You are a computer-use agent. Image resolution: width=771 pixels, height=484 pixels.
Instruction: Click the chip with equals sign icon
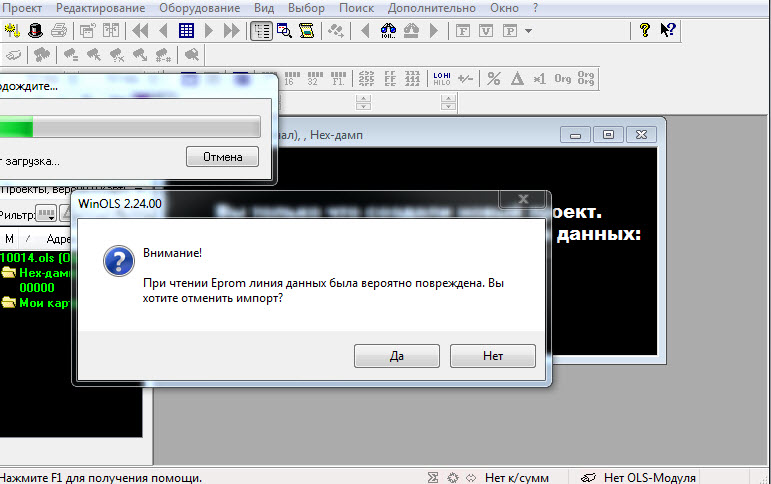coord(71,55)
